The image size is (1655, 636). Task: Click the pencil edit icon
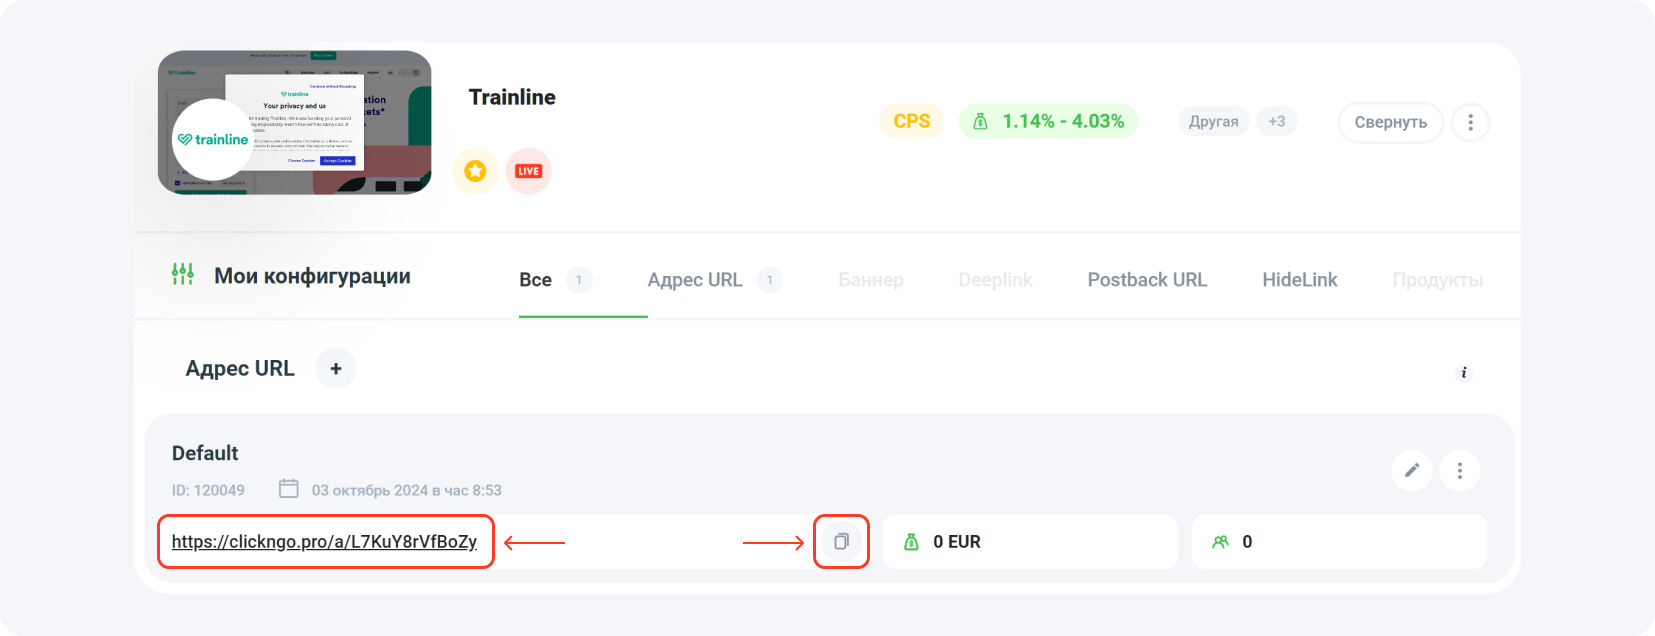point(1412,470)
